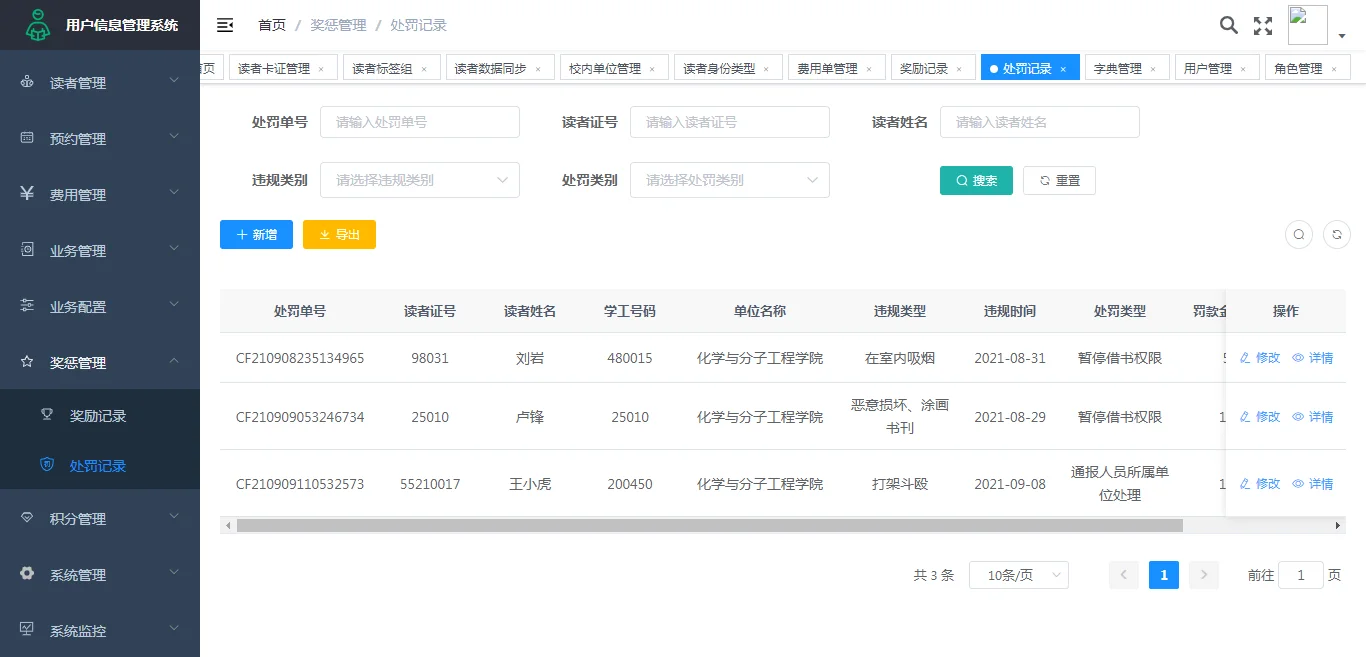Click 修改 for 王小虎's record

1260,484
